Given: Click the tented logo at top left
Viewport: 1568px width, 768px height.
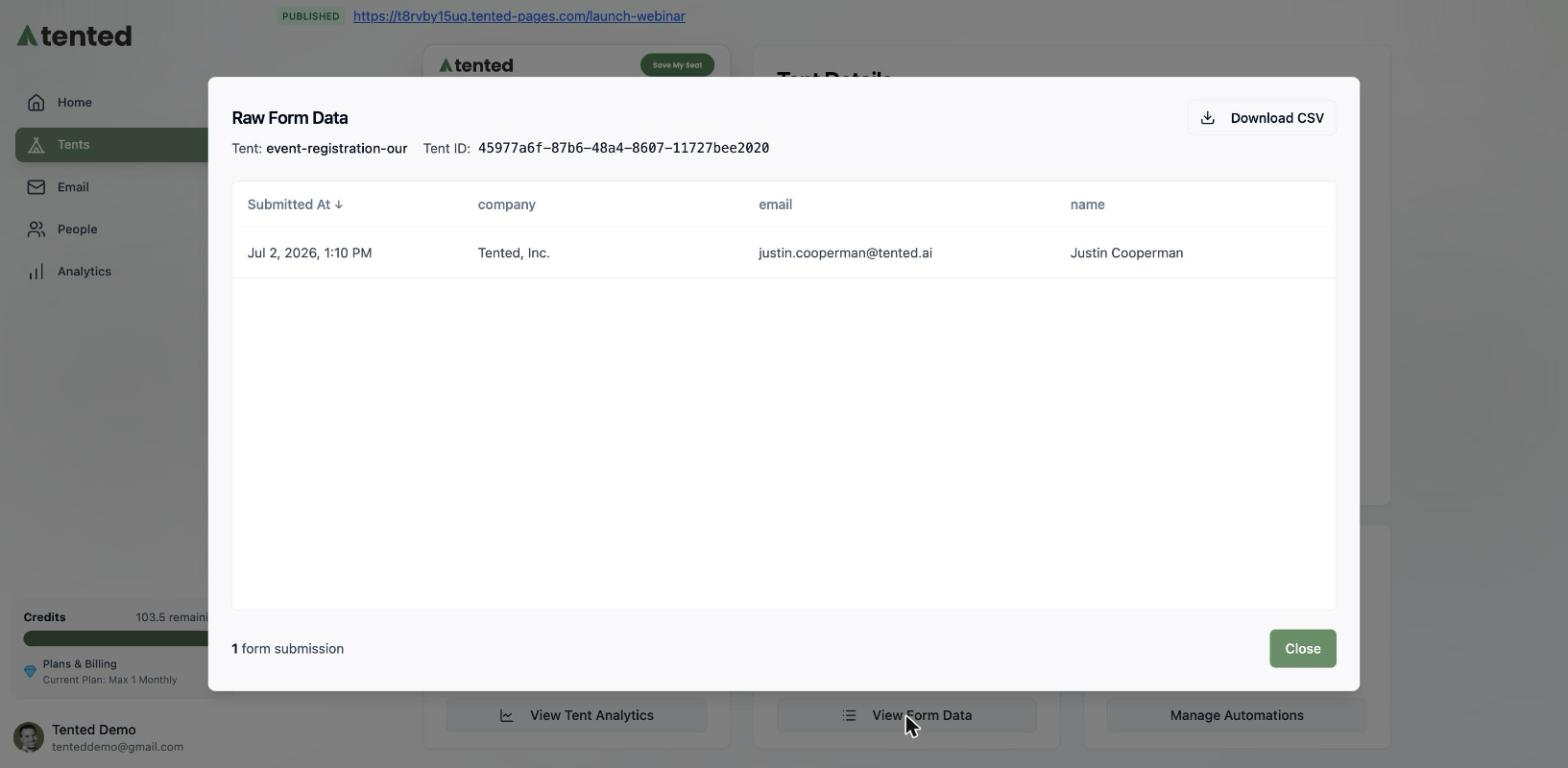Looking at the screenshot, I should [x=75, y=36].
